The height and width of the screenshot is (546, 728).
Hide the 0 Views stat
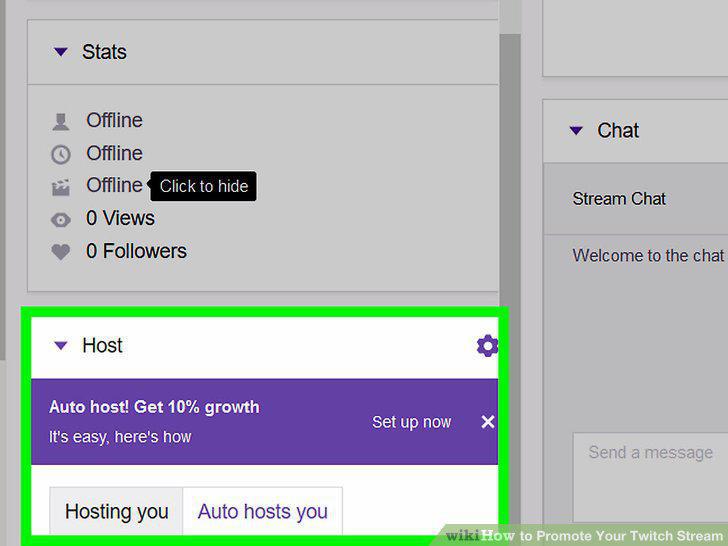coord(120,218)
